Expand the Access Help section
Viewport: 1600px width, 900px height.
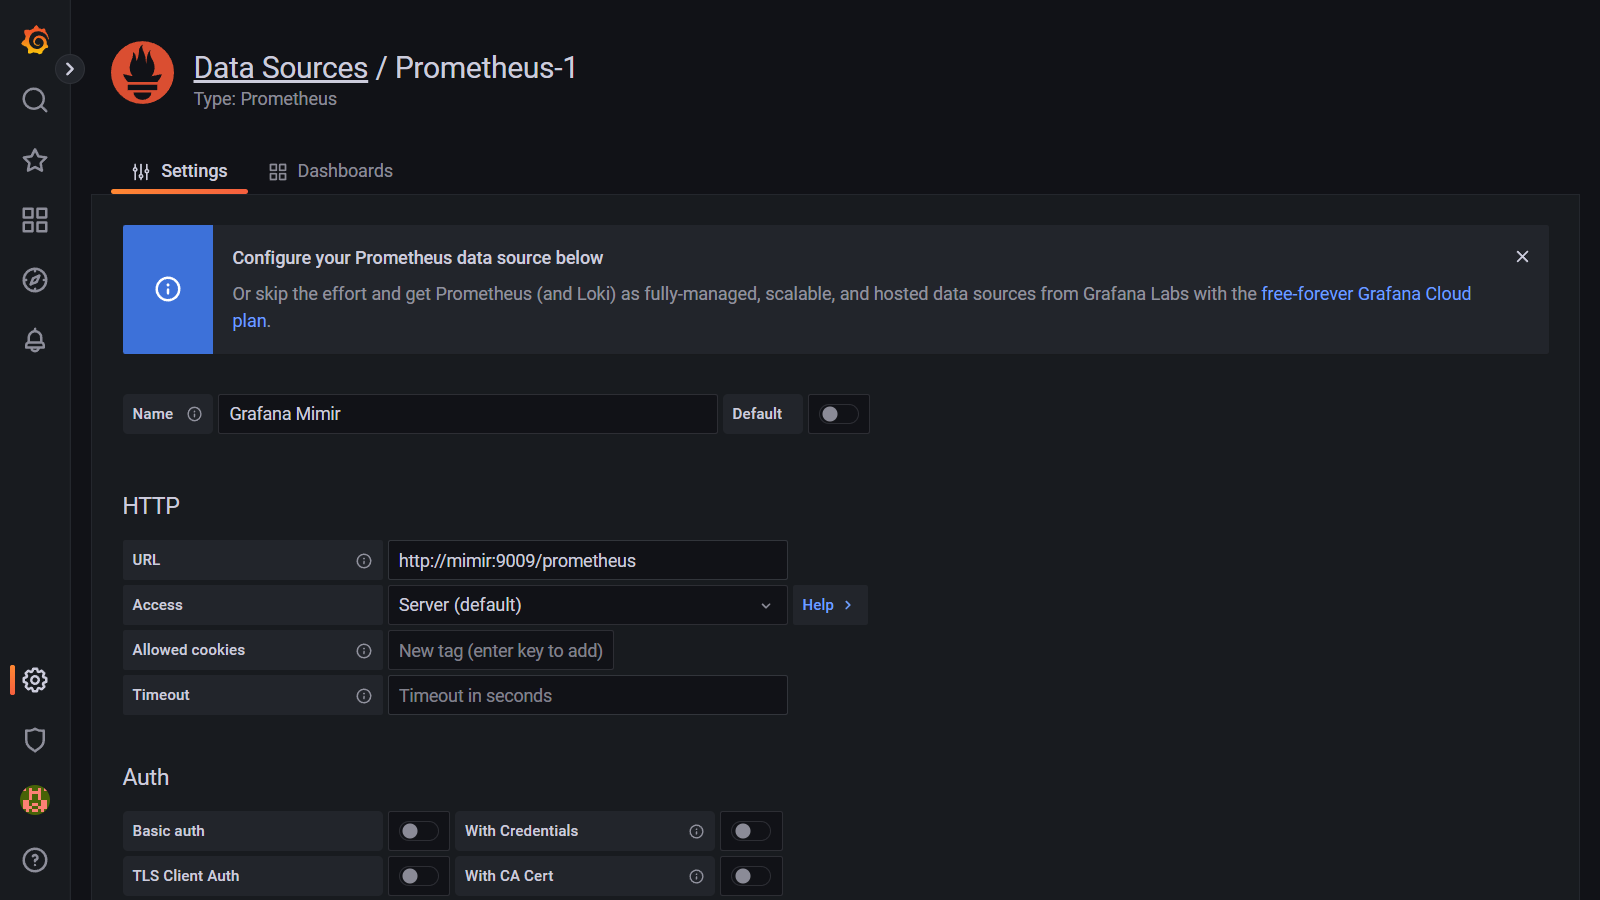point(828,605)
